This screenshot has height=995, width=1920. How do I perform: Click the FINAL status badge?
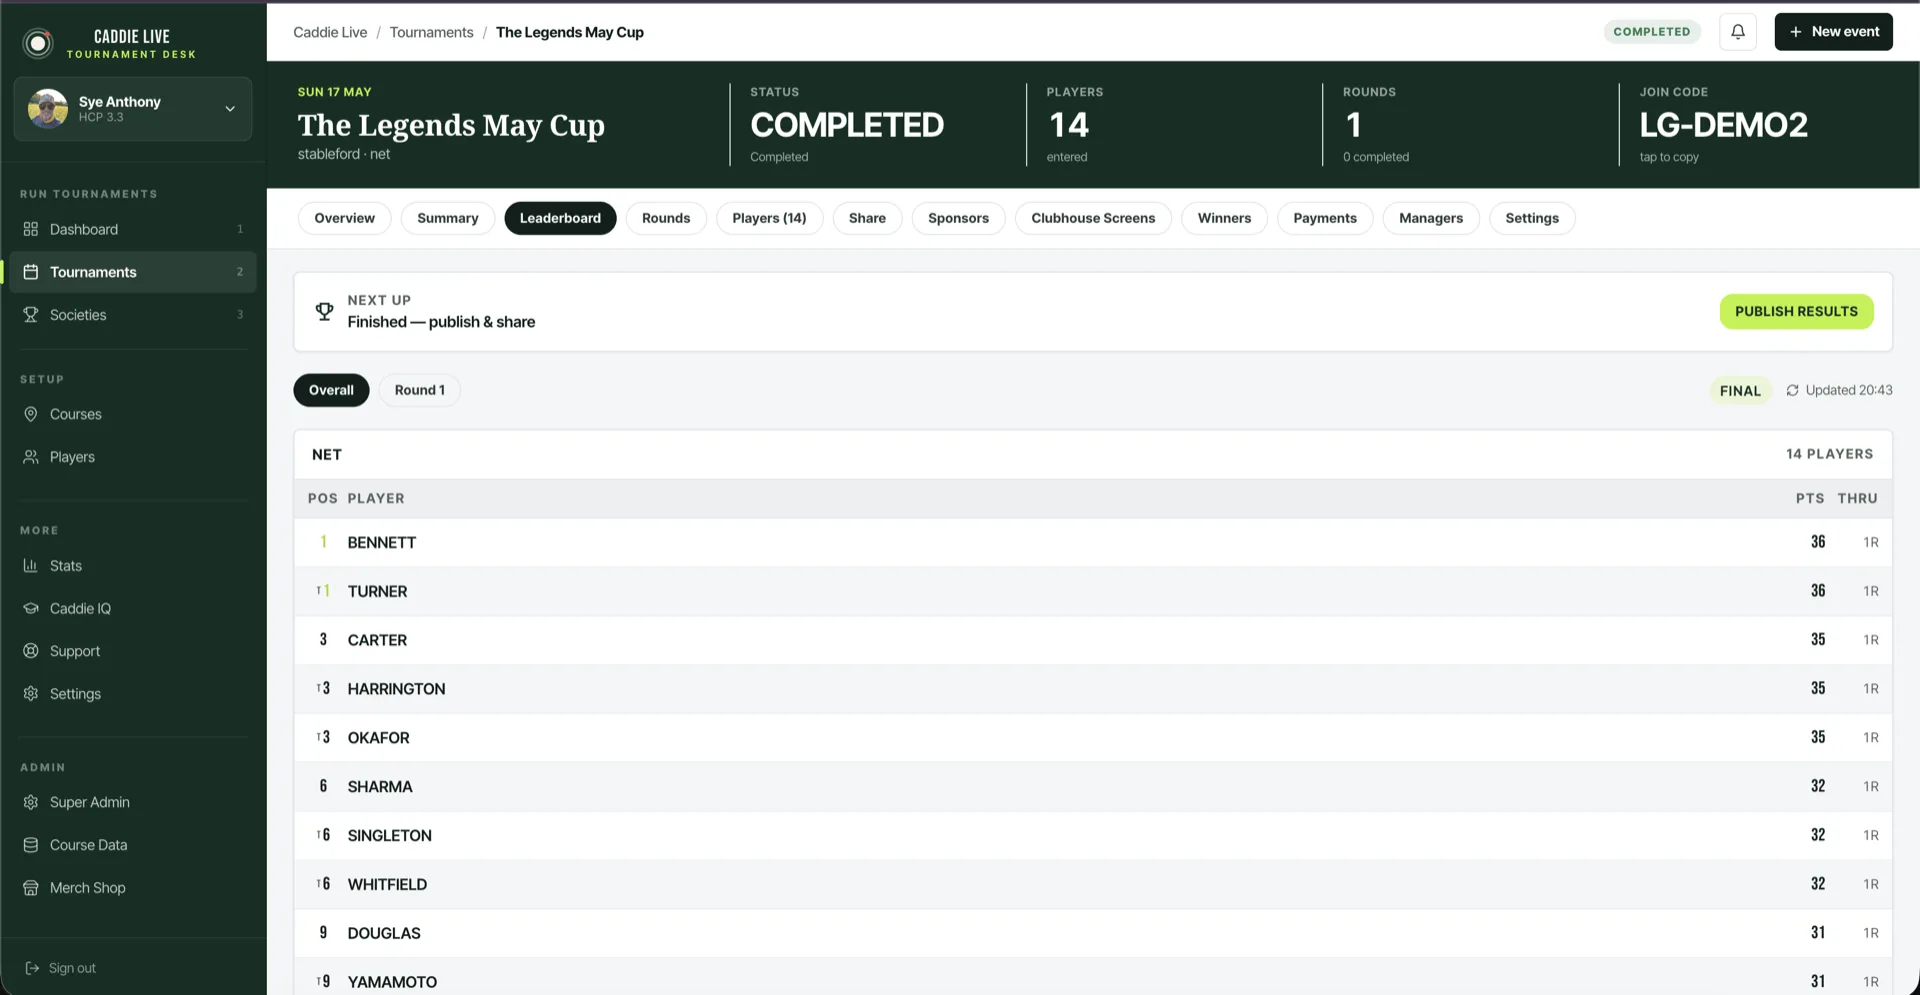1740,391
